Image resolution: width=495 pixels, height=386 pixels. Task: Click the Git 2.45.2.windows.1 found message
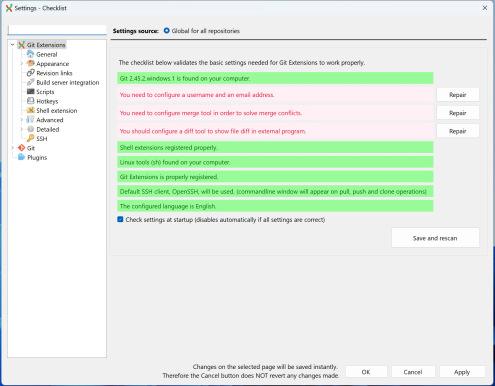click(275, 78)
